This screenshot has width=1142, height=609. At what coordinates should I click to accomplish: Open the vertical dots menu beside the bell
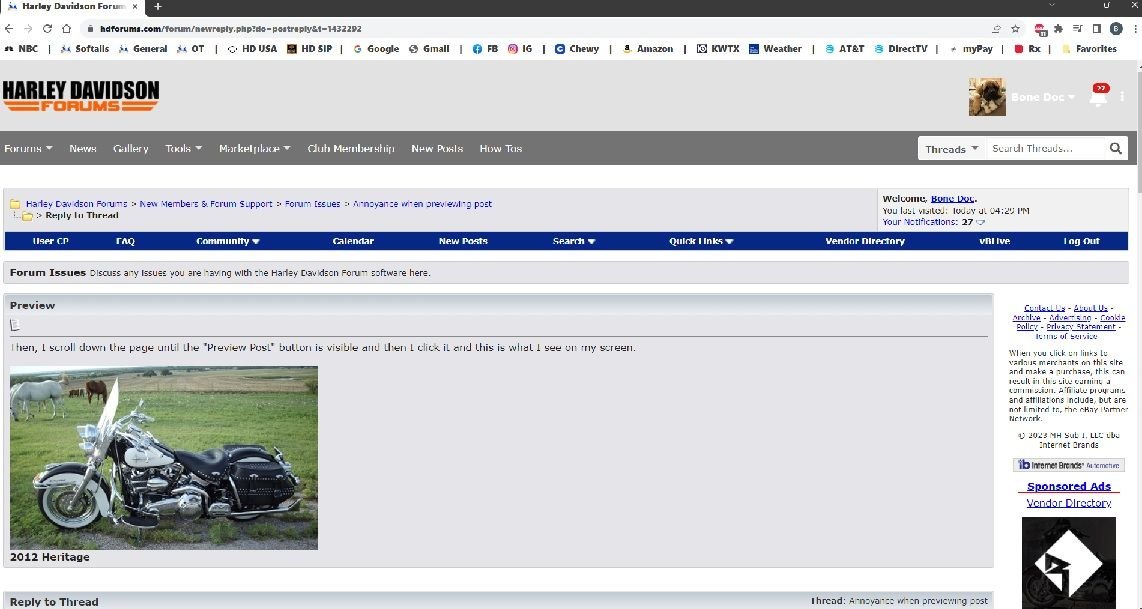(x=1123, y=97)
